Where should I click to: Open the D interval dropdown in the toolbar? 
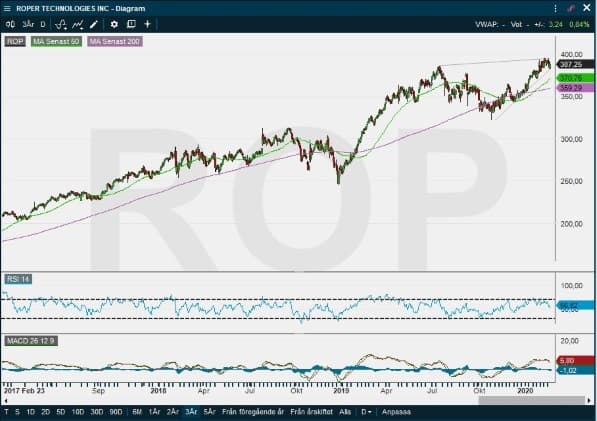click(43, 24)
